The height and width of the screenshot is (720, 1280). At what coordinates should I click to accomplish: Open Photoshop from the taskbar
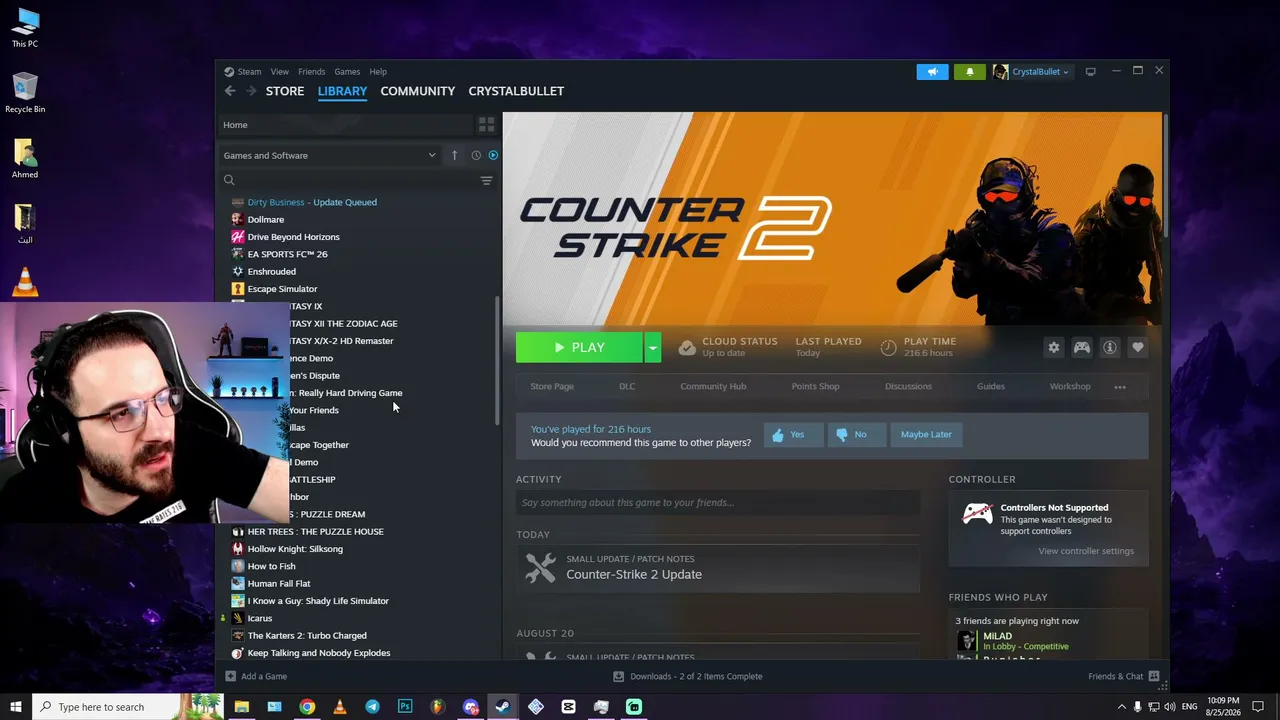click(405, 707)
